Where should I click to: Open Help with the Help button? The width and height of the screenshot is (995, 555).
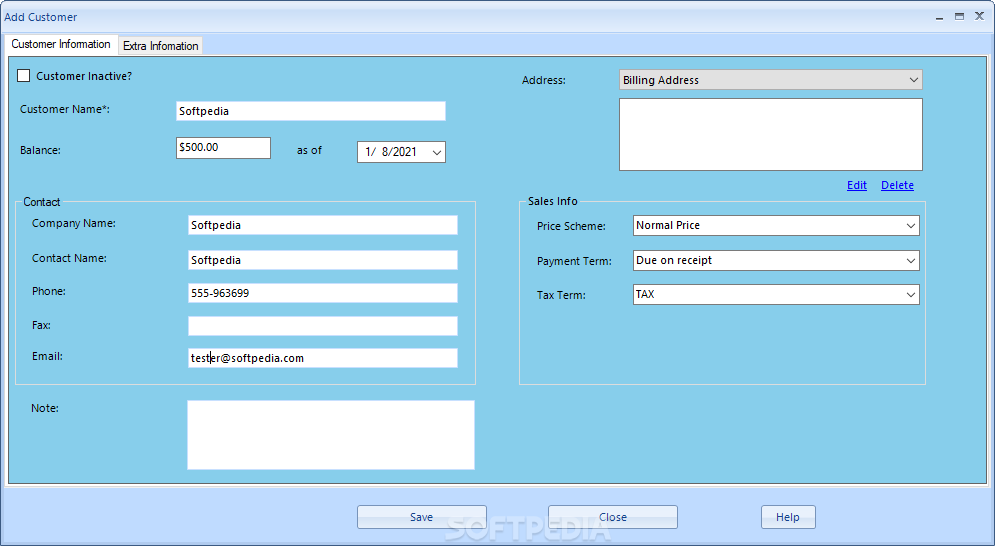coord(788,517)
